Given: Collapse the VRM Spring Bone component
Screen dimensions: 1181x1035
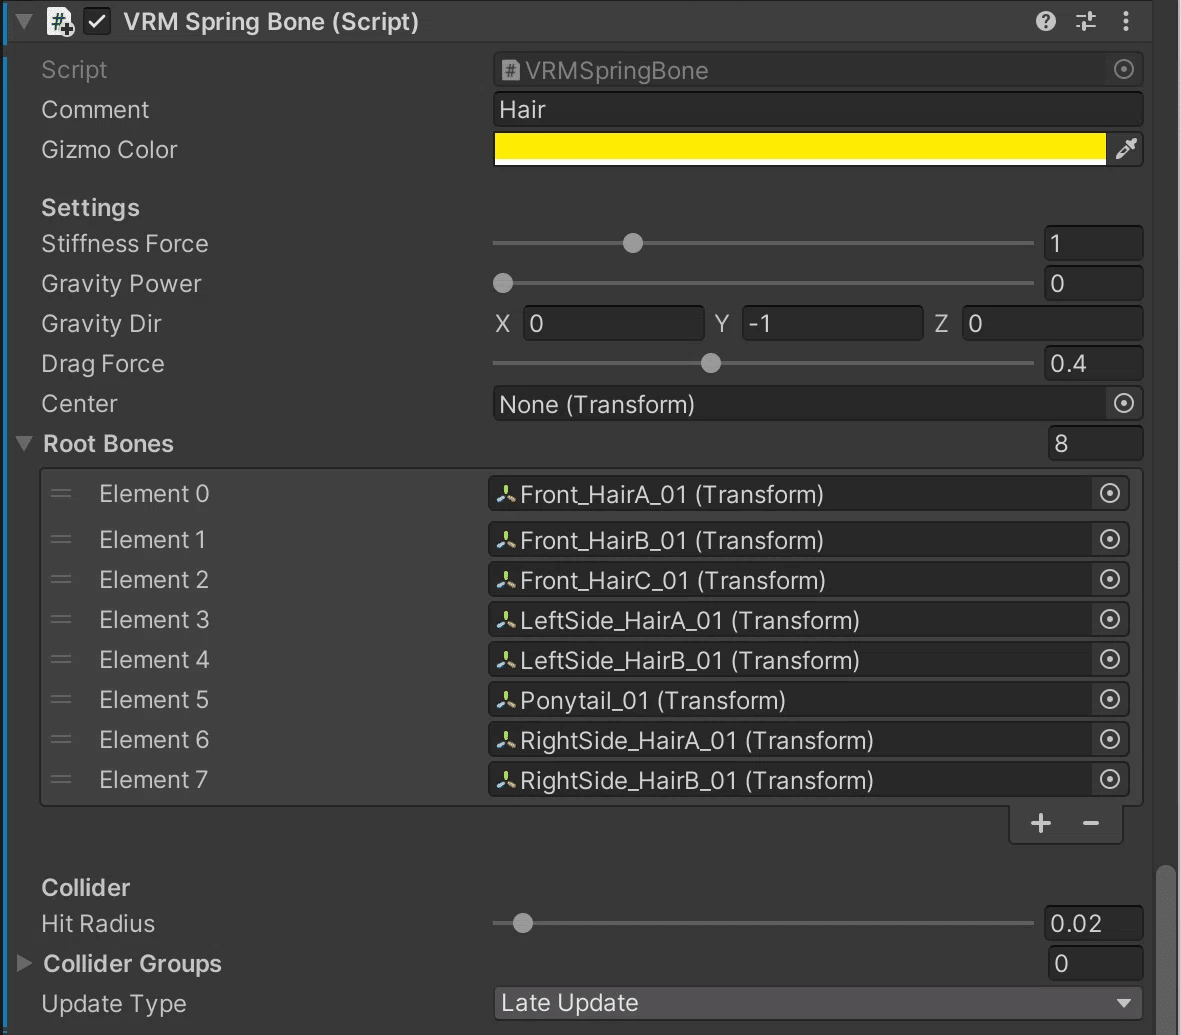Looking at the screenshot, I should 25,21.
